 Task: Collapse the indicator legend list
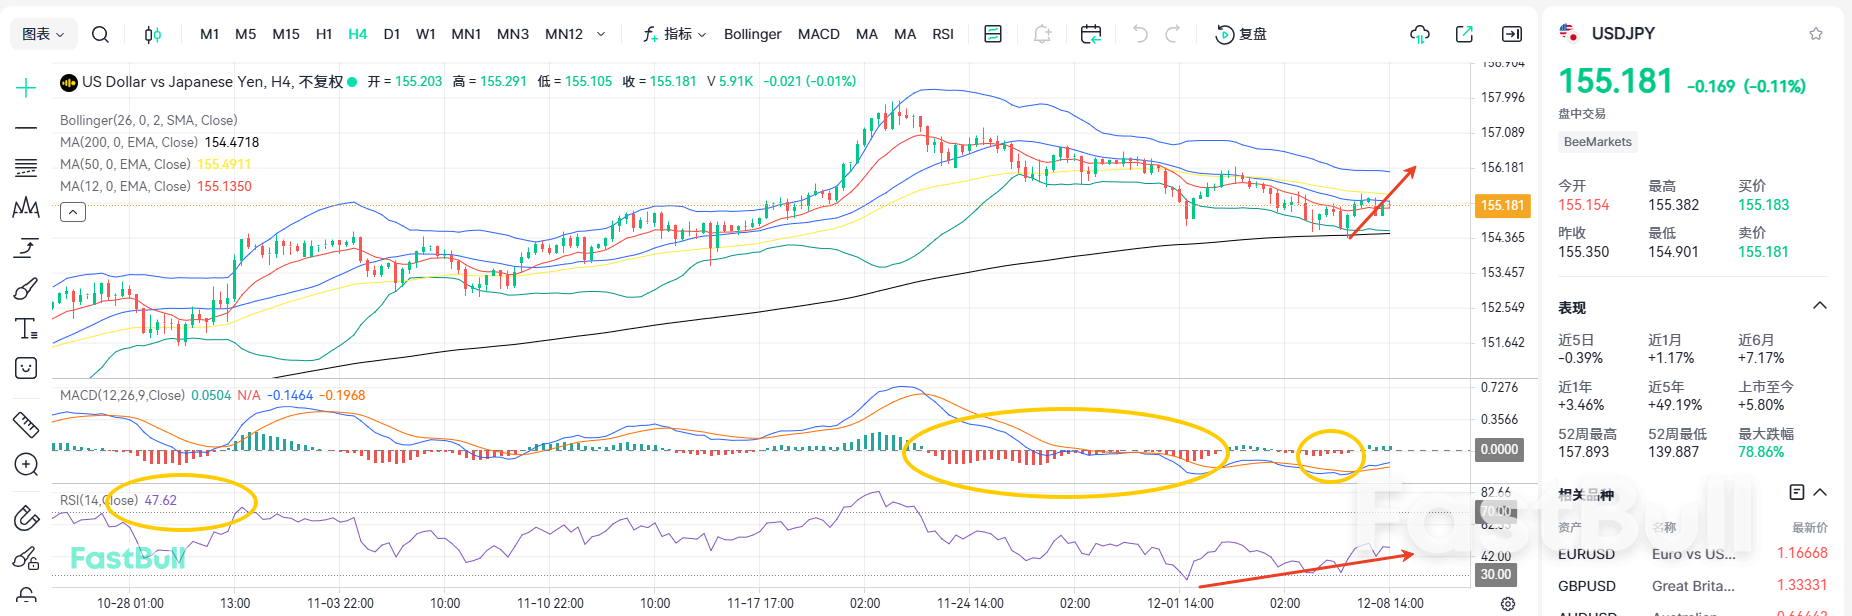pos(73,212)
